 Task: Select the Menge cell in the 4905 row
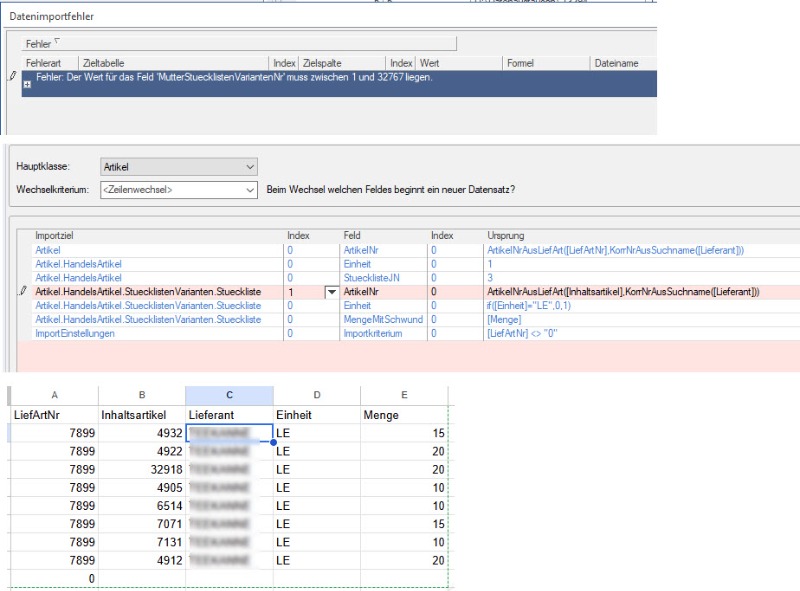pyautogui.click(x=404, y=487)
